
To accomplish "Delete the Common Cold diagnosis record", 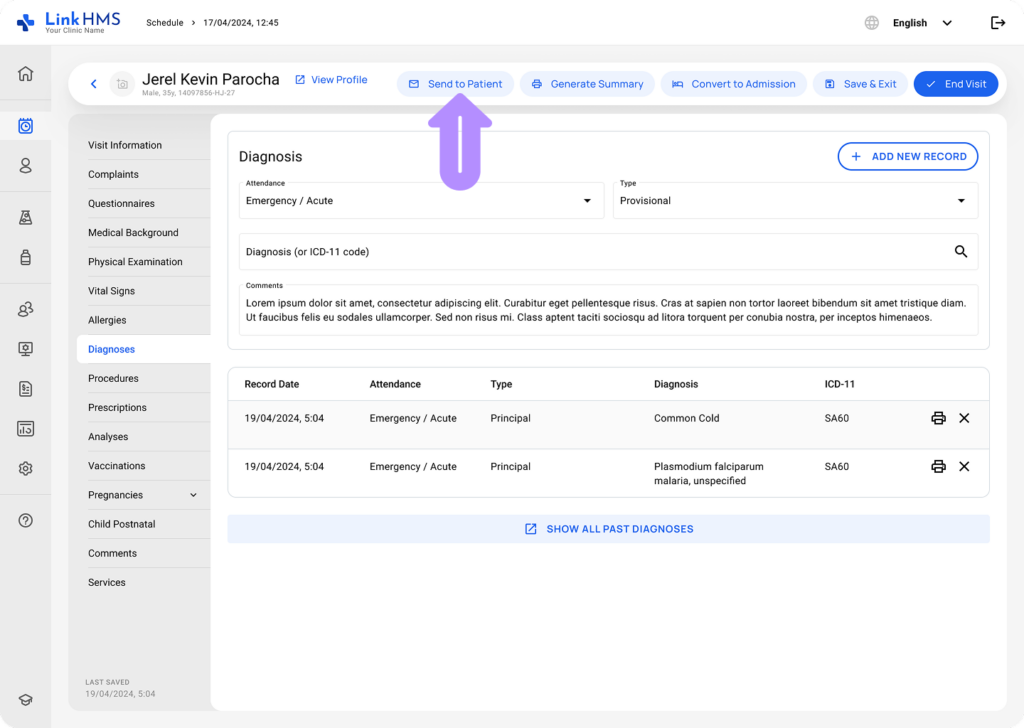I will 964,419.
